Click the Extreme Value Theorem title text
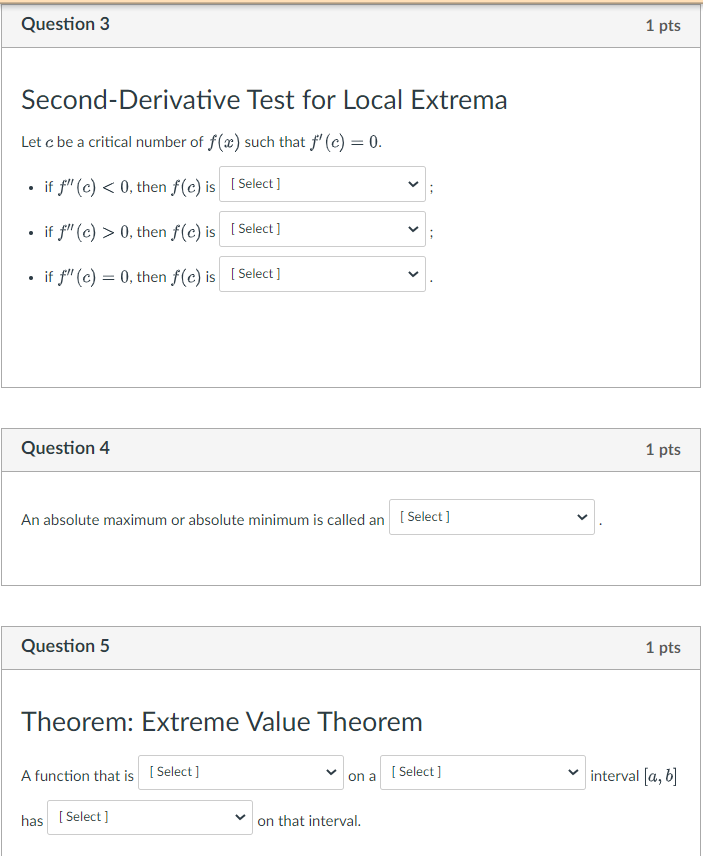Viewport: 703px width, 856px height. coord(220,721)
